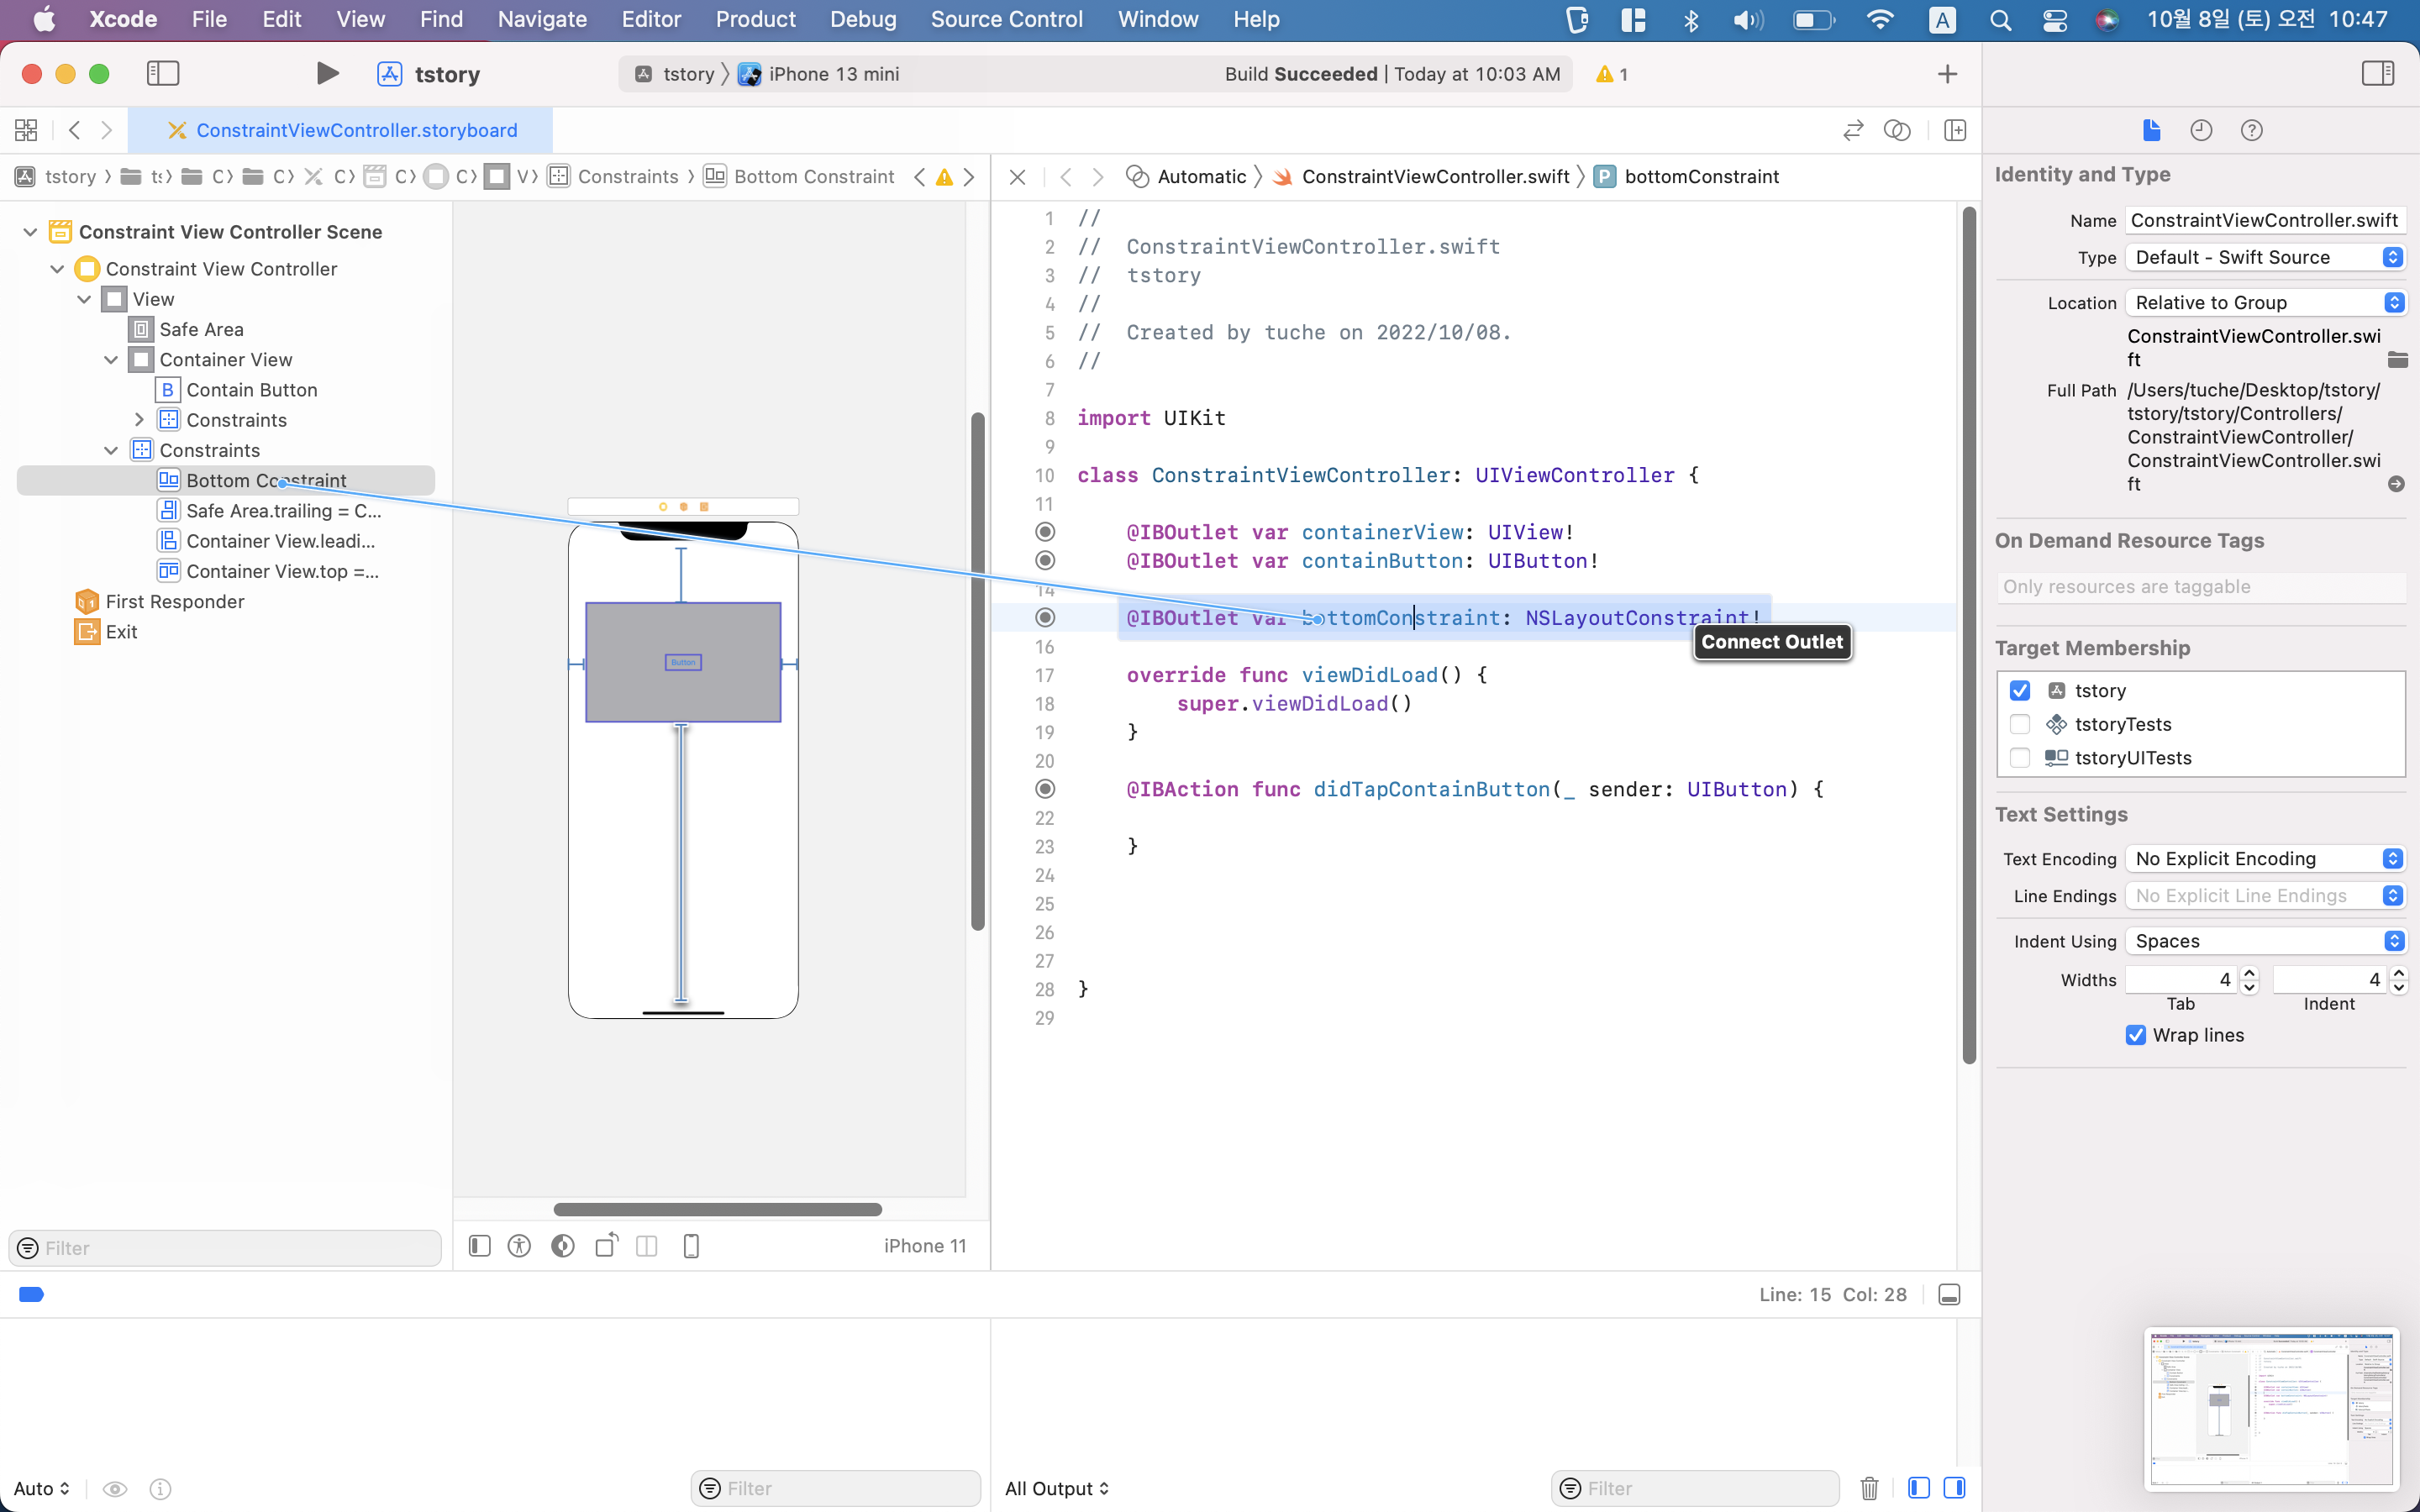This screenshot has width=2420, height=1512.
Task: Click the Run play button
Action: tap(326, 74)
